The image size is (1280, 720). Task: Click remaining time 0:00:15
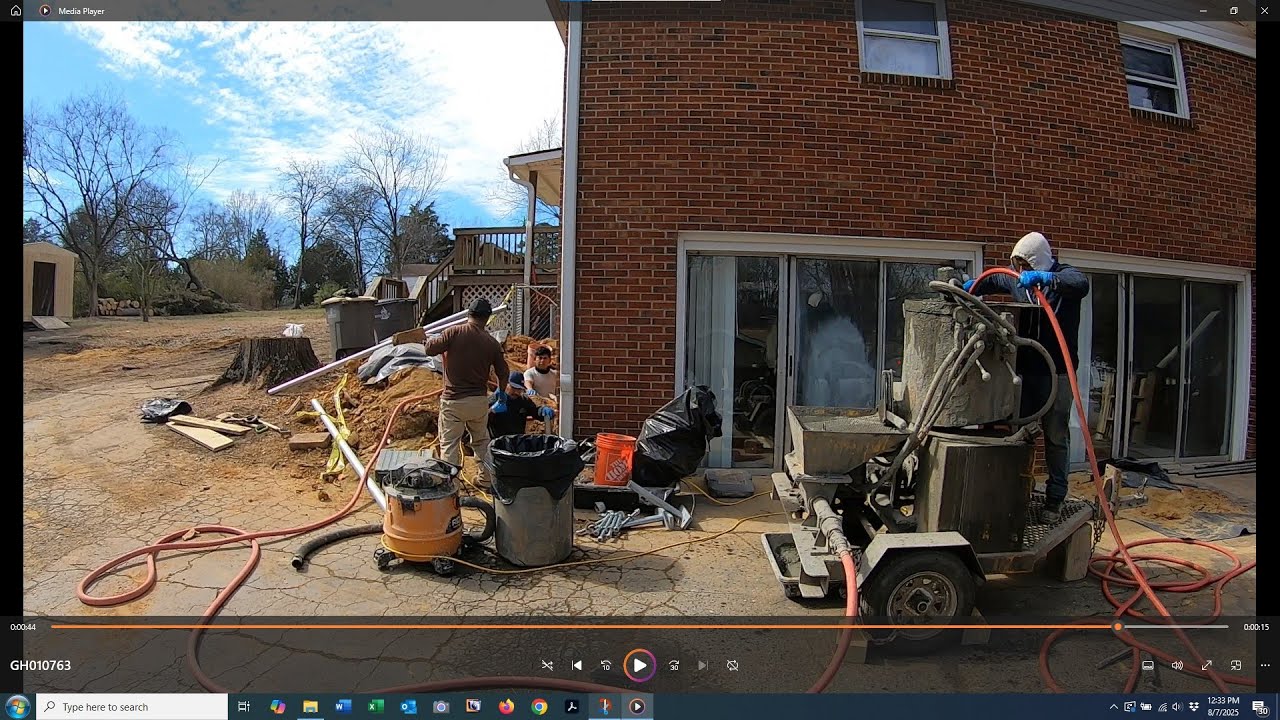coord(1256,627)
